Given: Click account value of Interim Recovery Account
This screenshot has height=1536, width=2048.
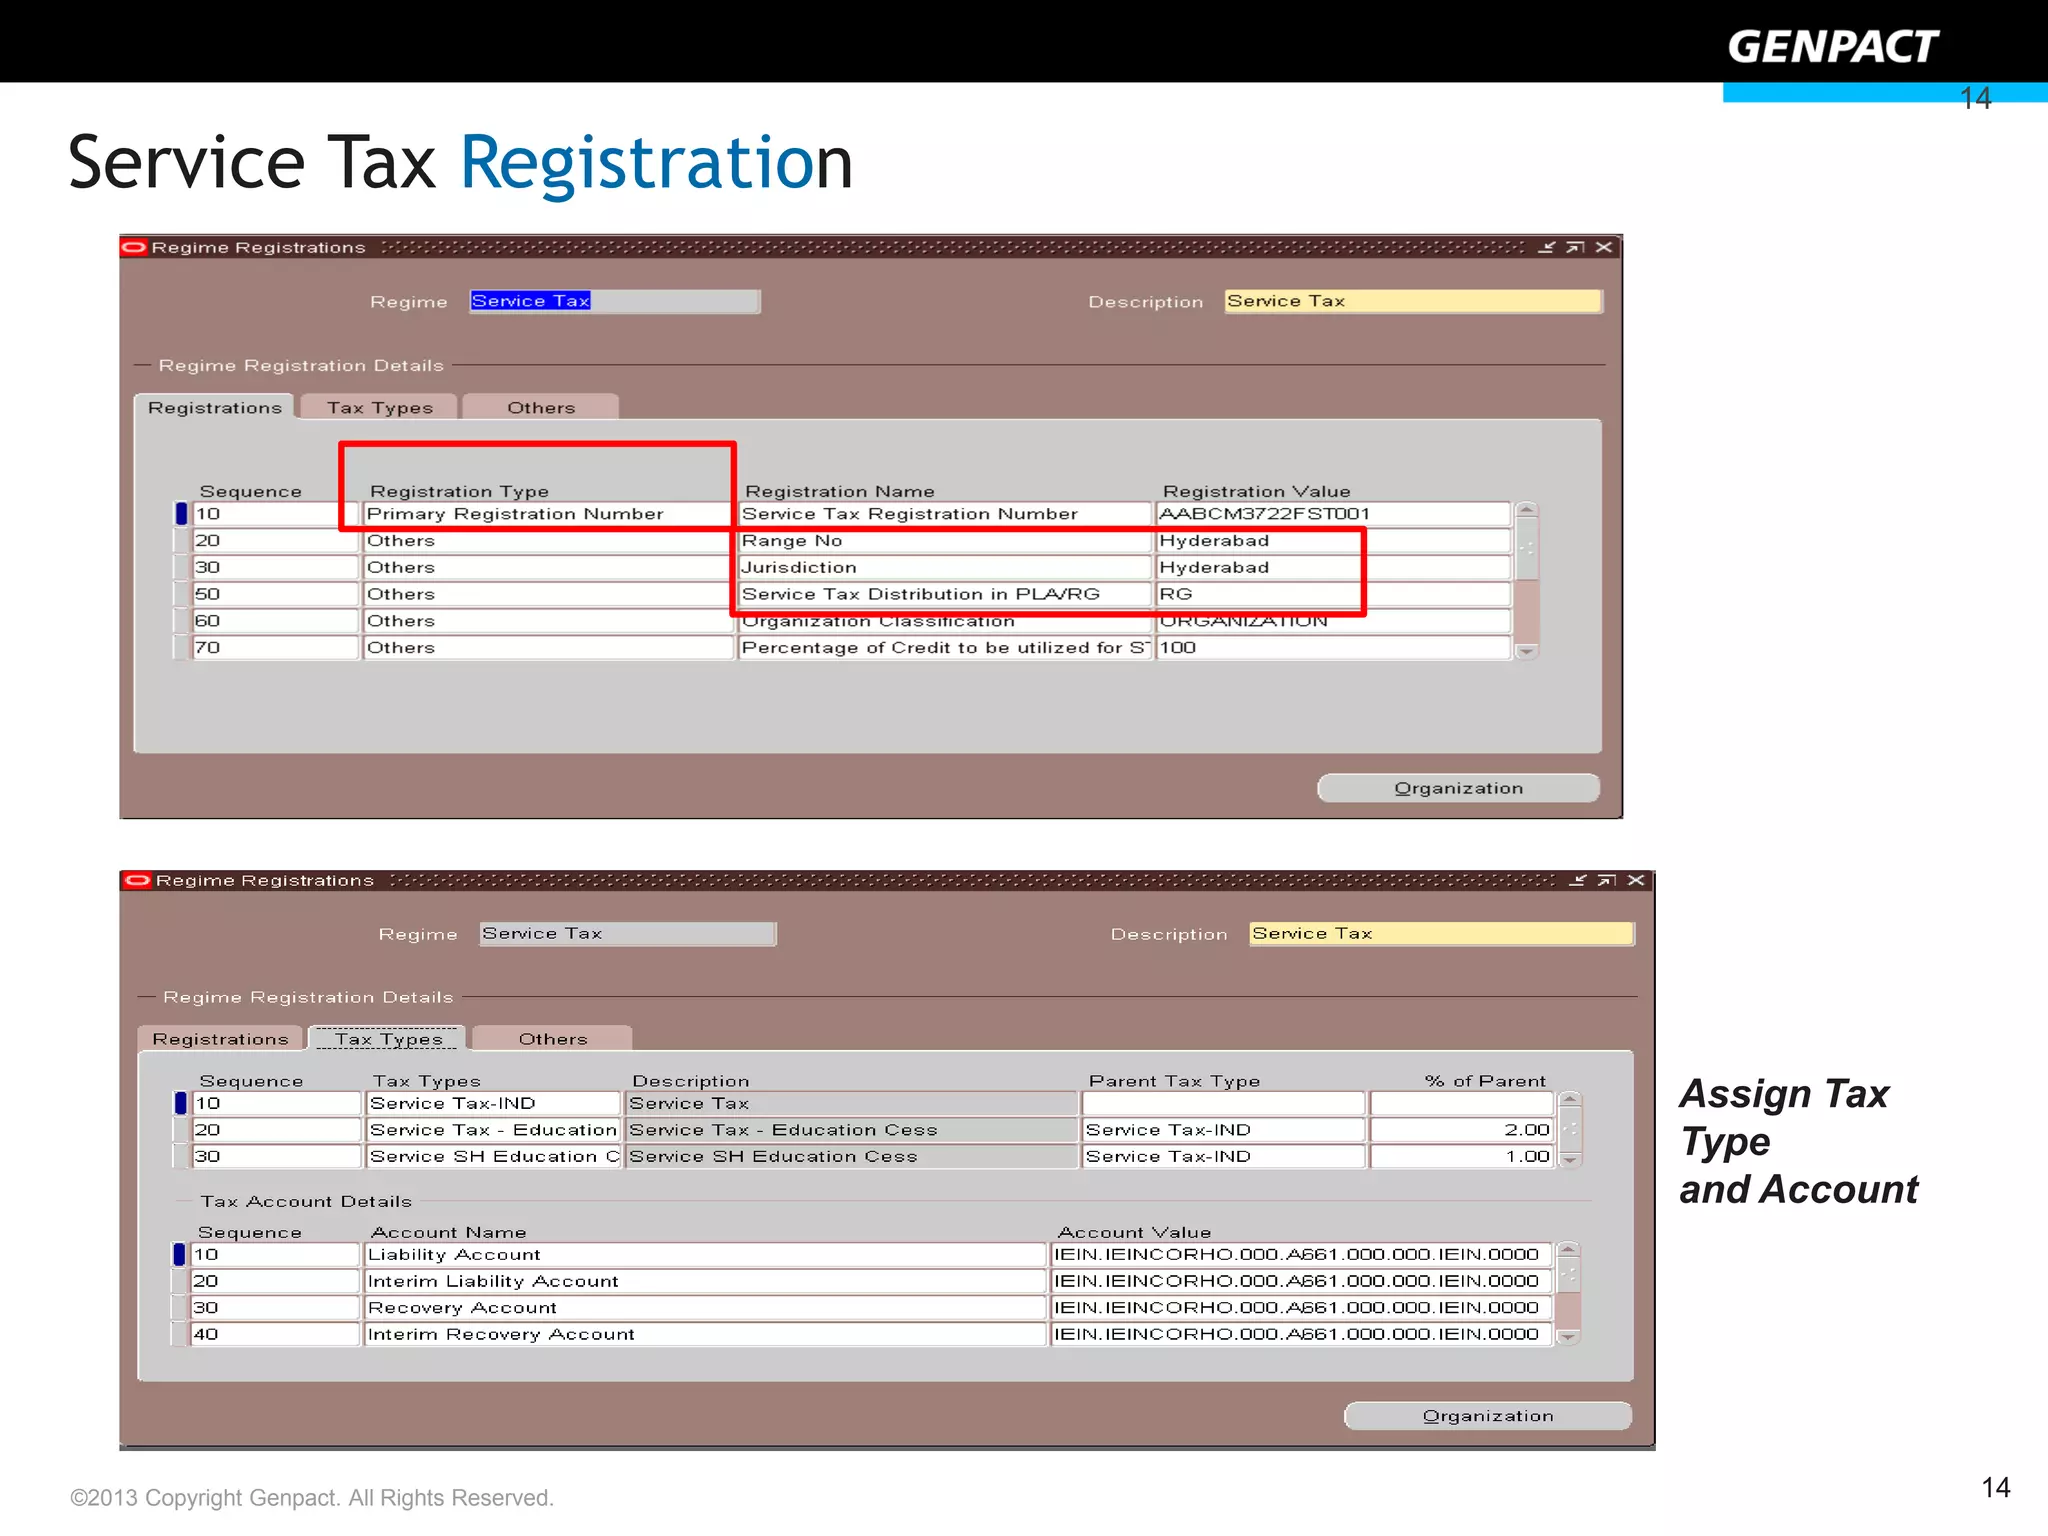Looking at the screenshot, I should tap(1302, 1334).
